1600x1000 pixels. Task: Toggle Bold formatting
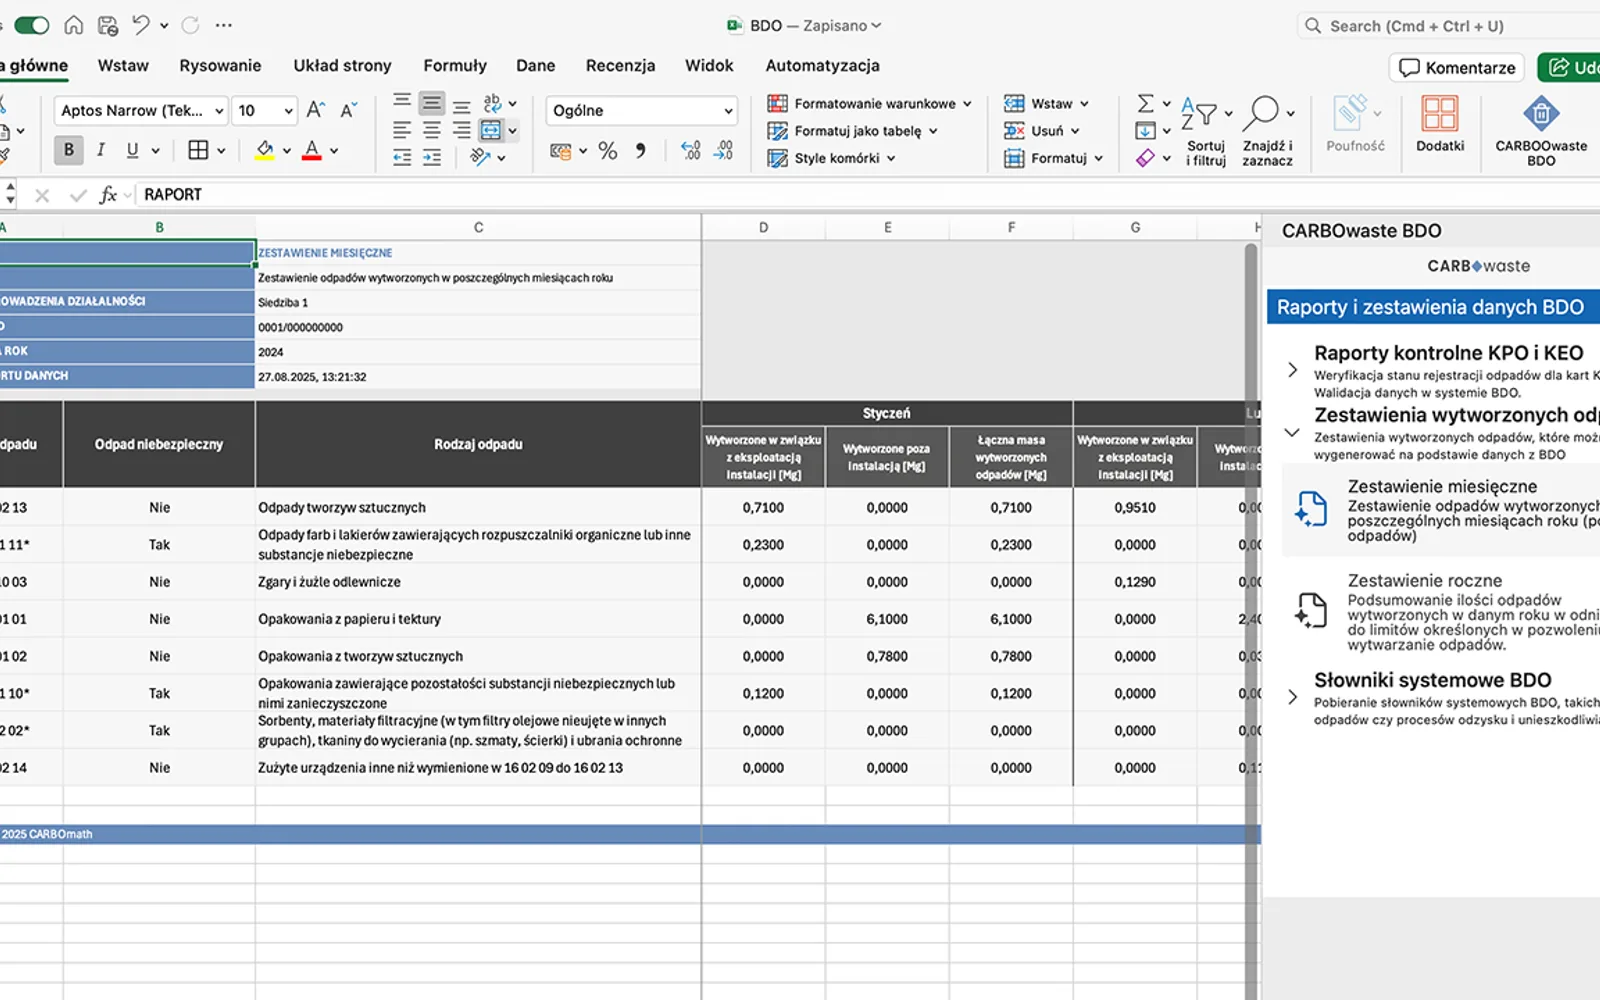pyautogui.click(x=69, y=150)
